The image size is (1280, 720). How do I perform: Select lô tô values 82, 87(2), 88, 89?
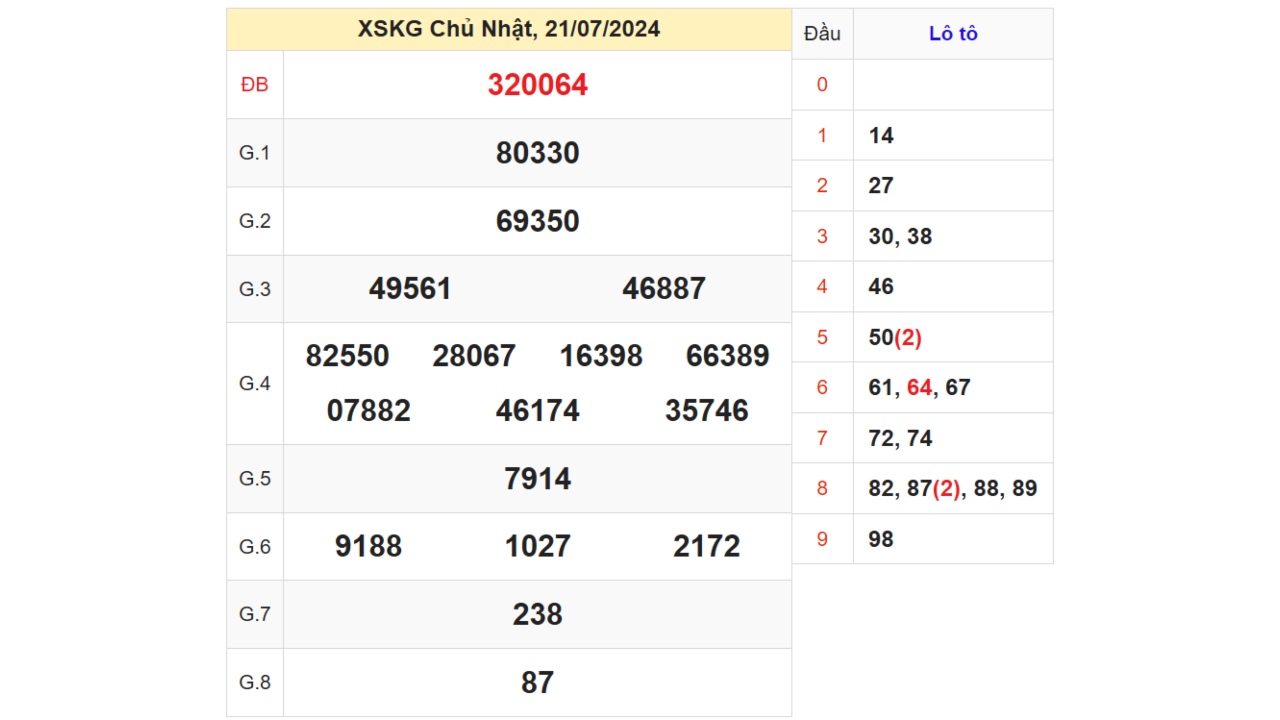[953, 489]
